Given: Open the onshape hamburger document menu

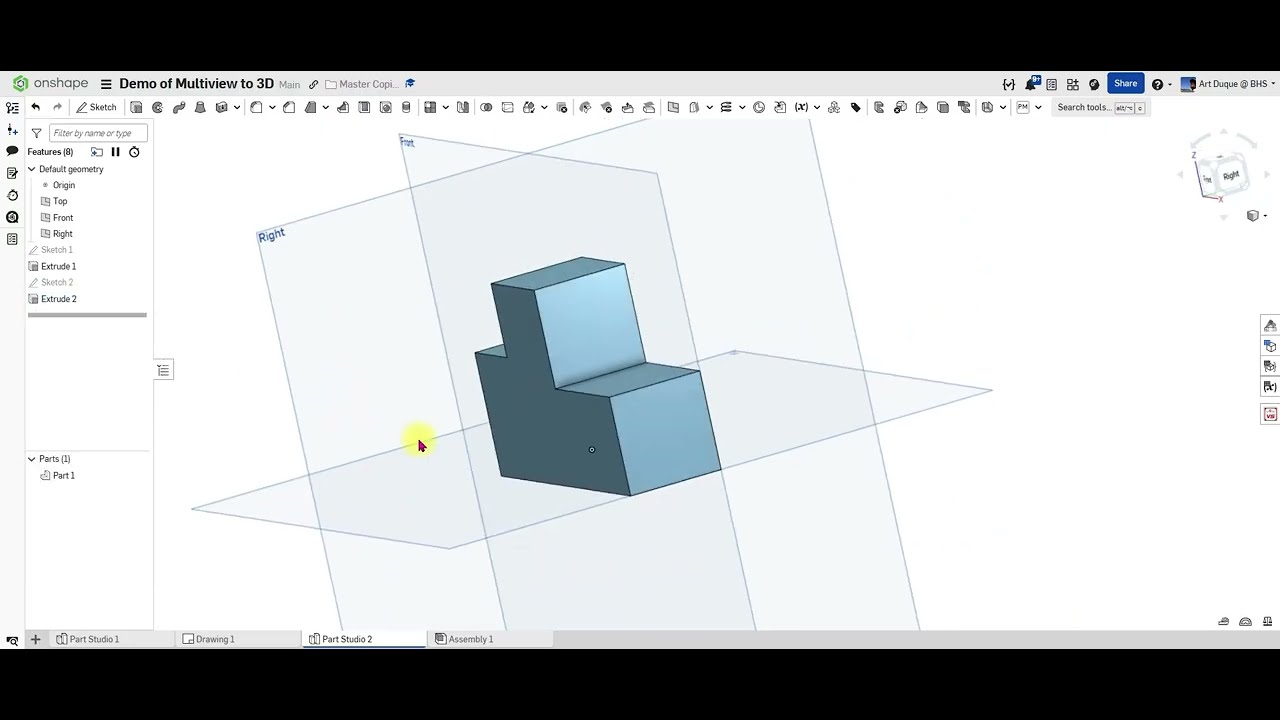Looking at the screenshot, I should point(106,84).
